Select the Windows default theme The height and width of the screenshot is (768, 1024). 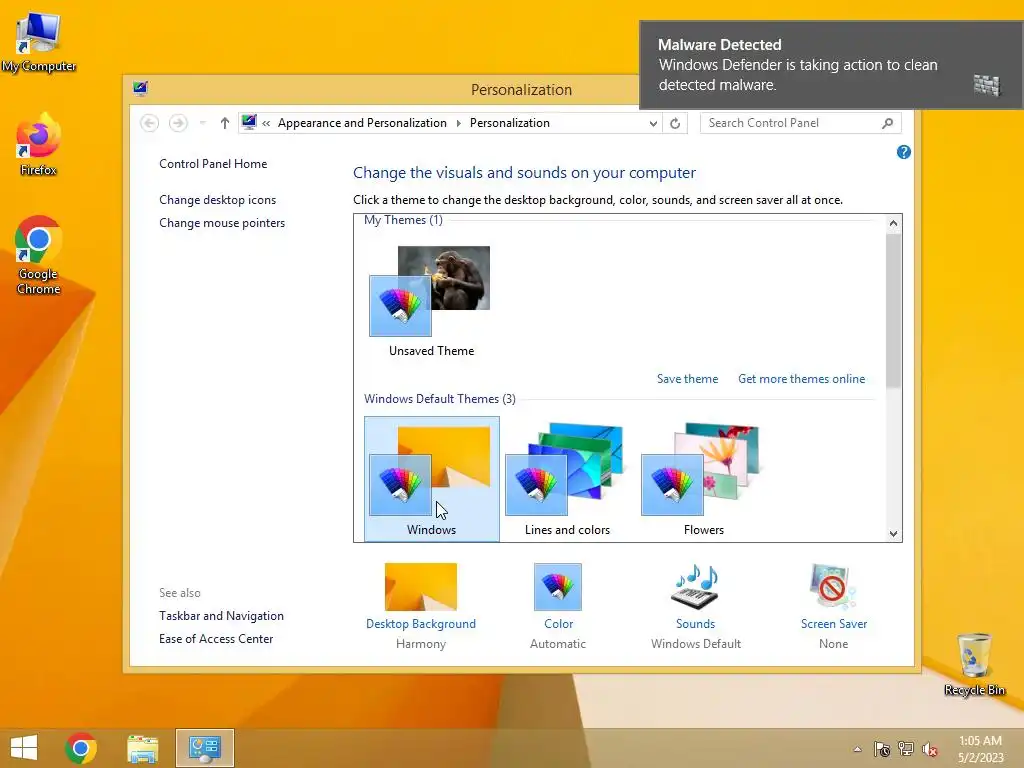(432, 479)
